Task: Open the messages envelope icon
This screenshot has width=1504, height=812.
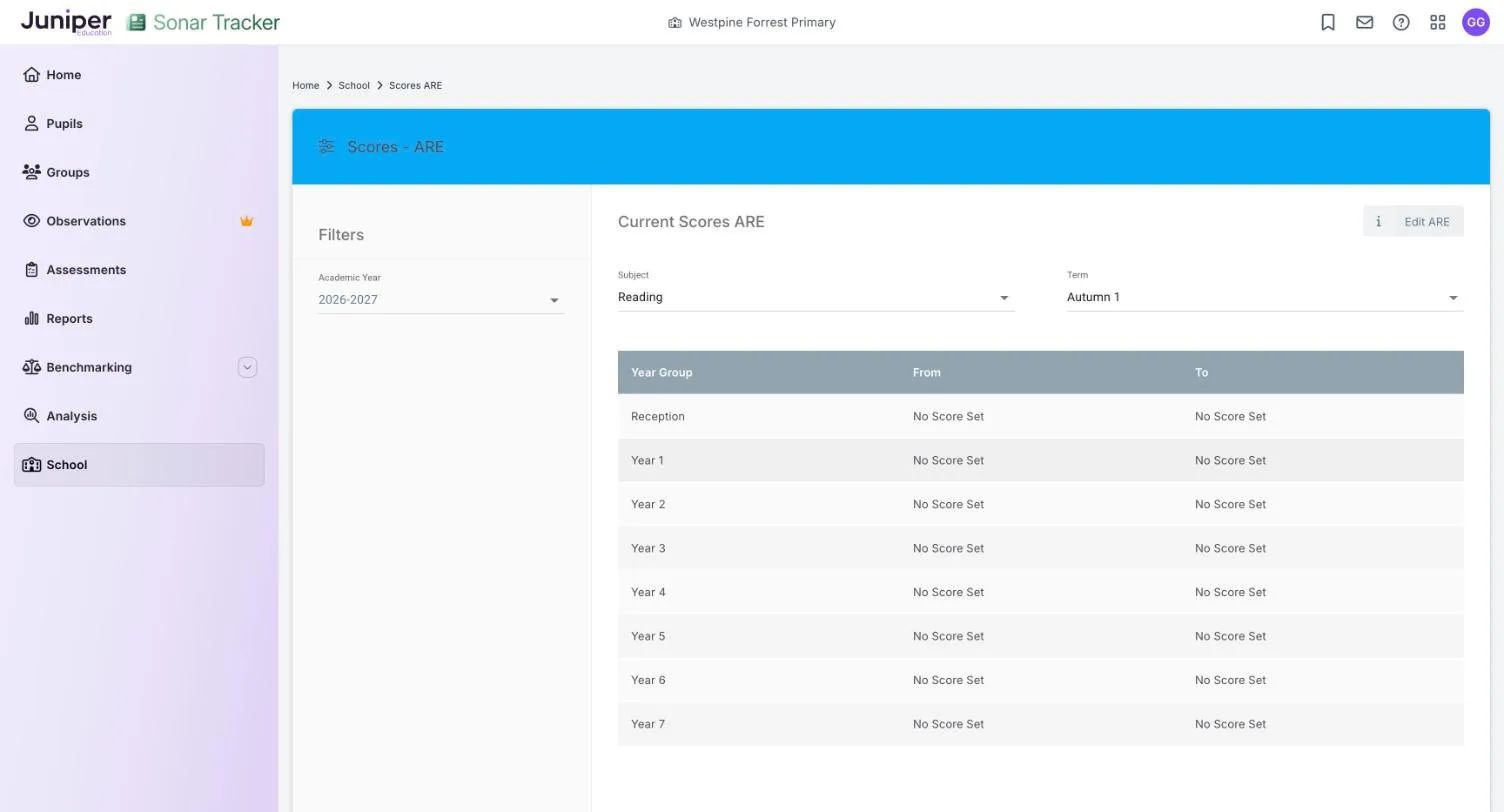Action: point(1364,22)
